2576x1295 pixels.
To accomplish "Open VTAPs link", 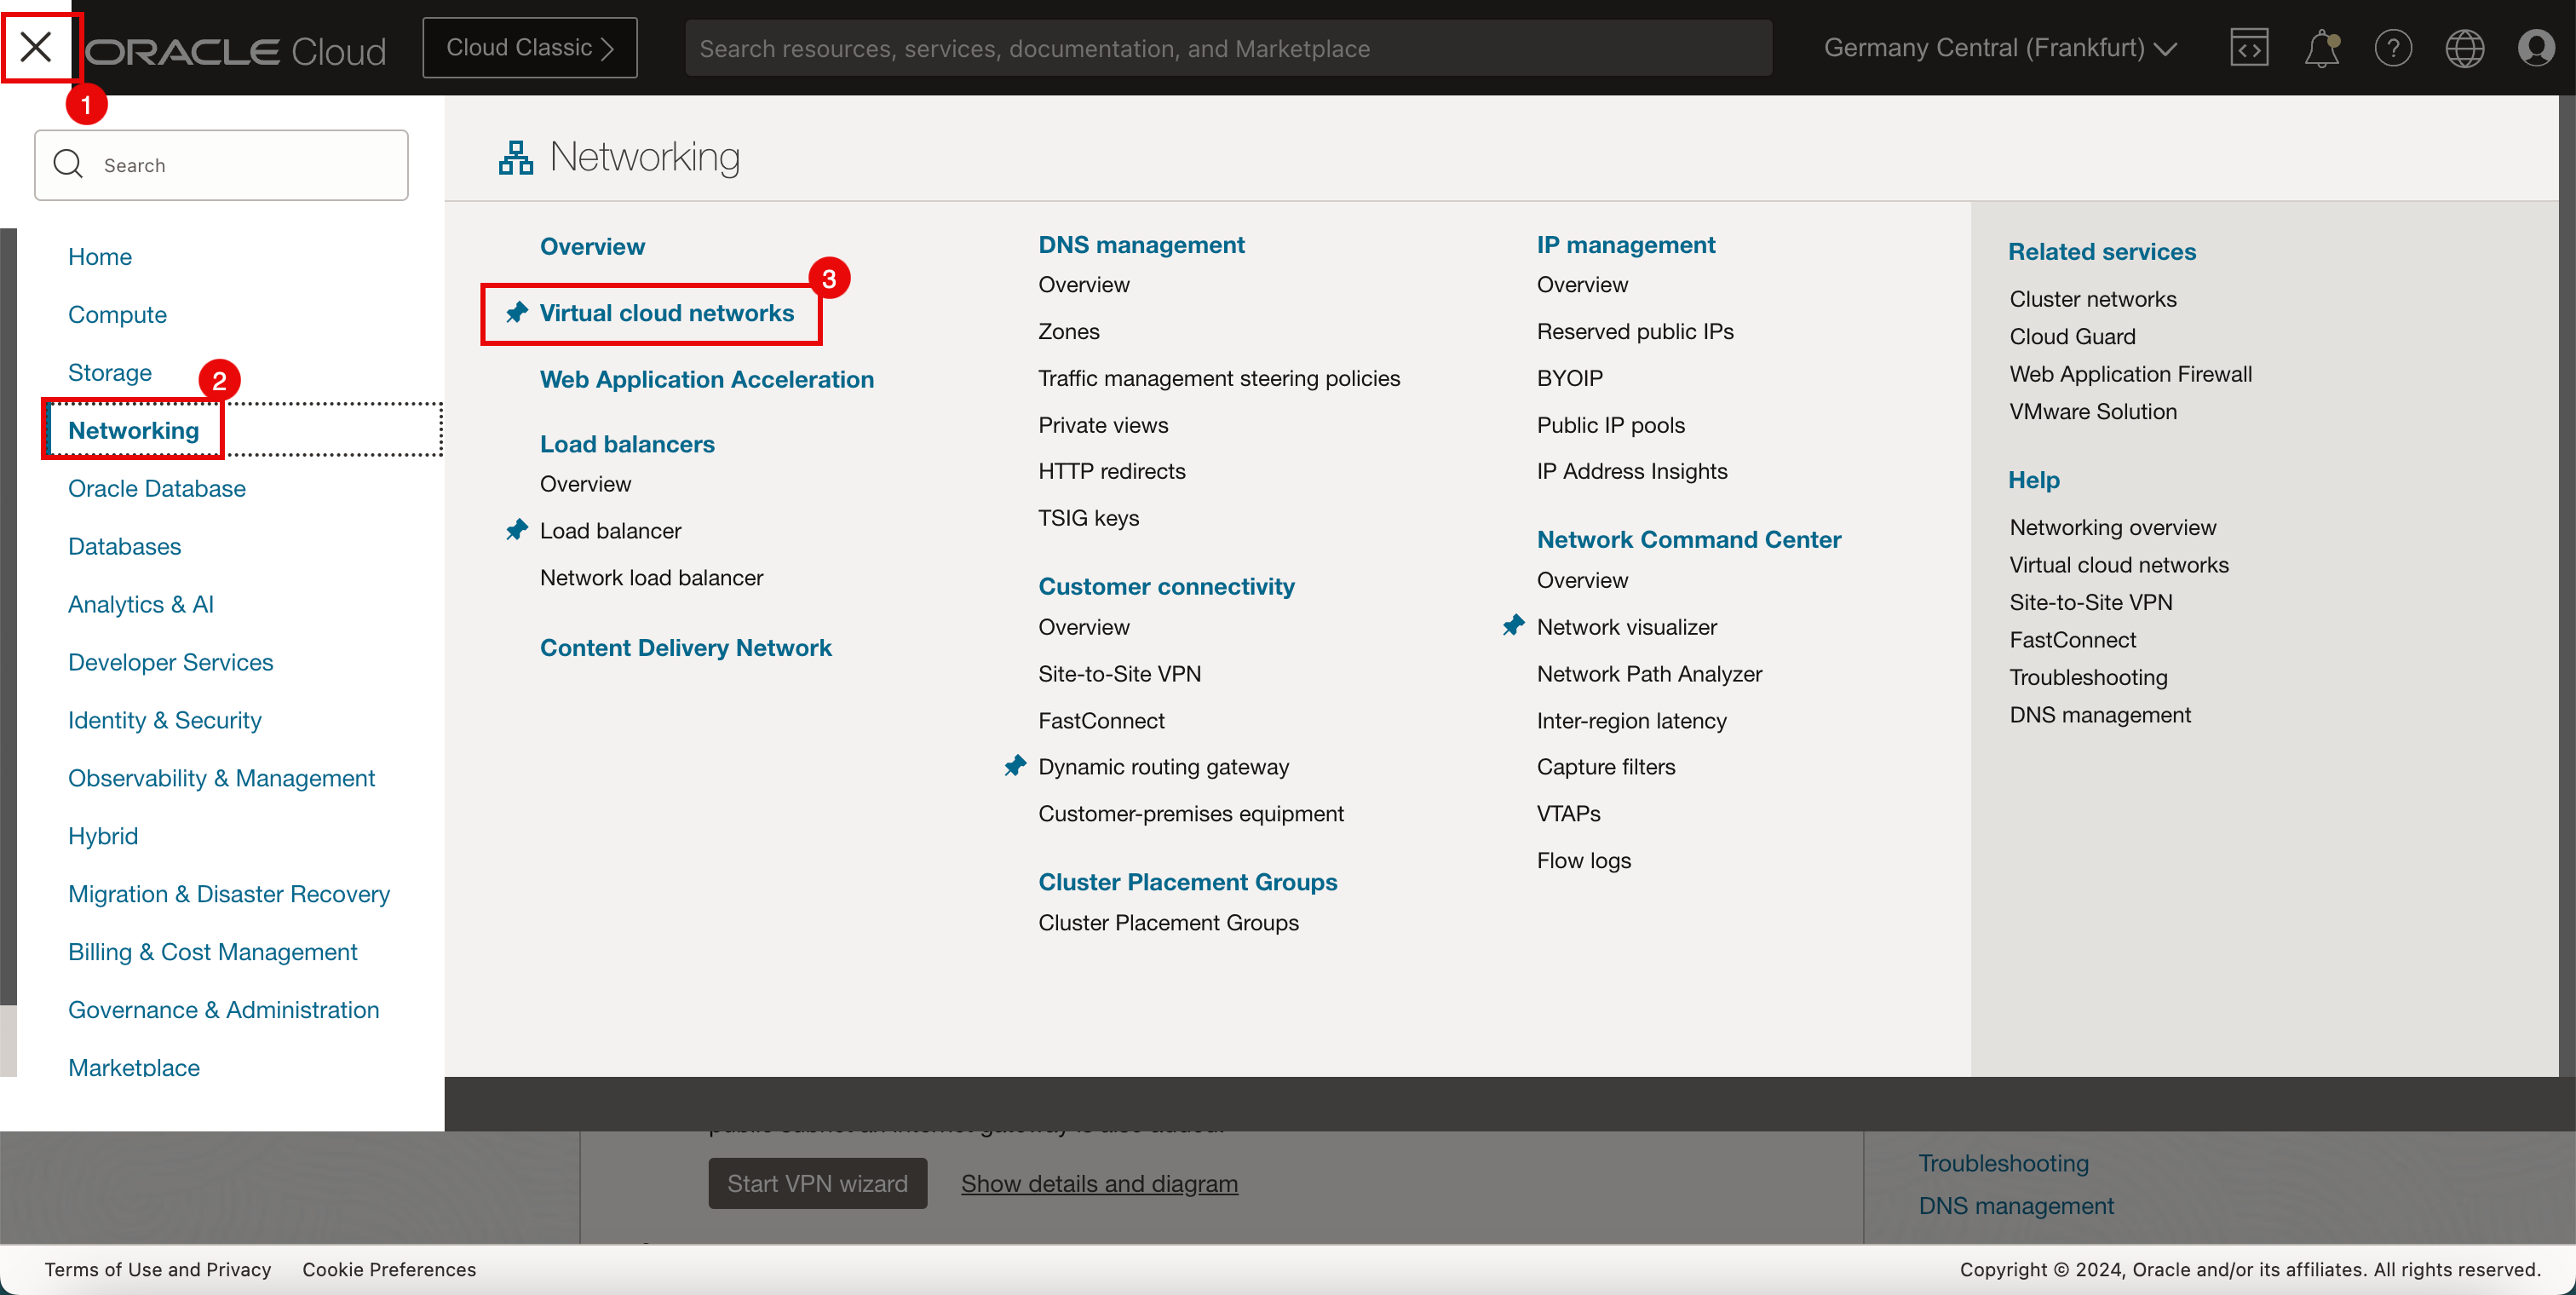I will point(1569,814).
